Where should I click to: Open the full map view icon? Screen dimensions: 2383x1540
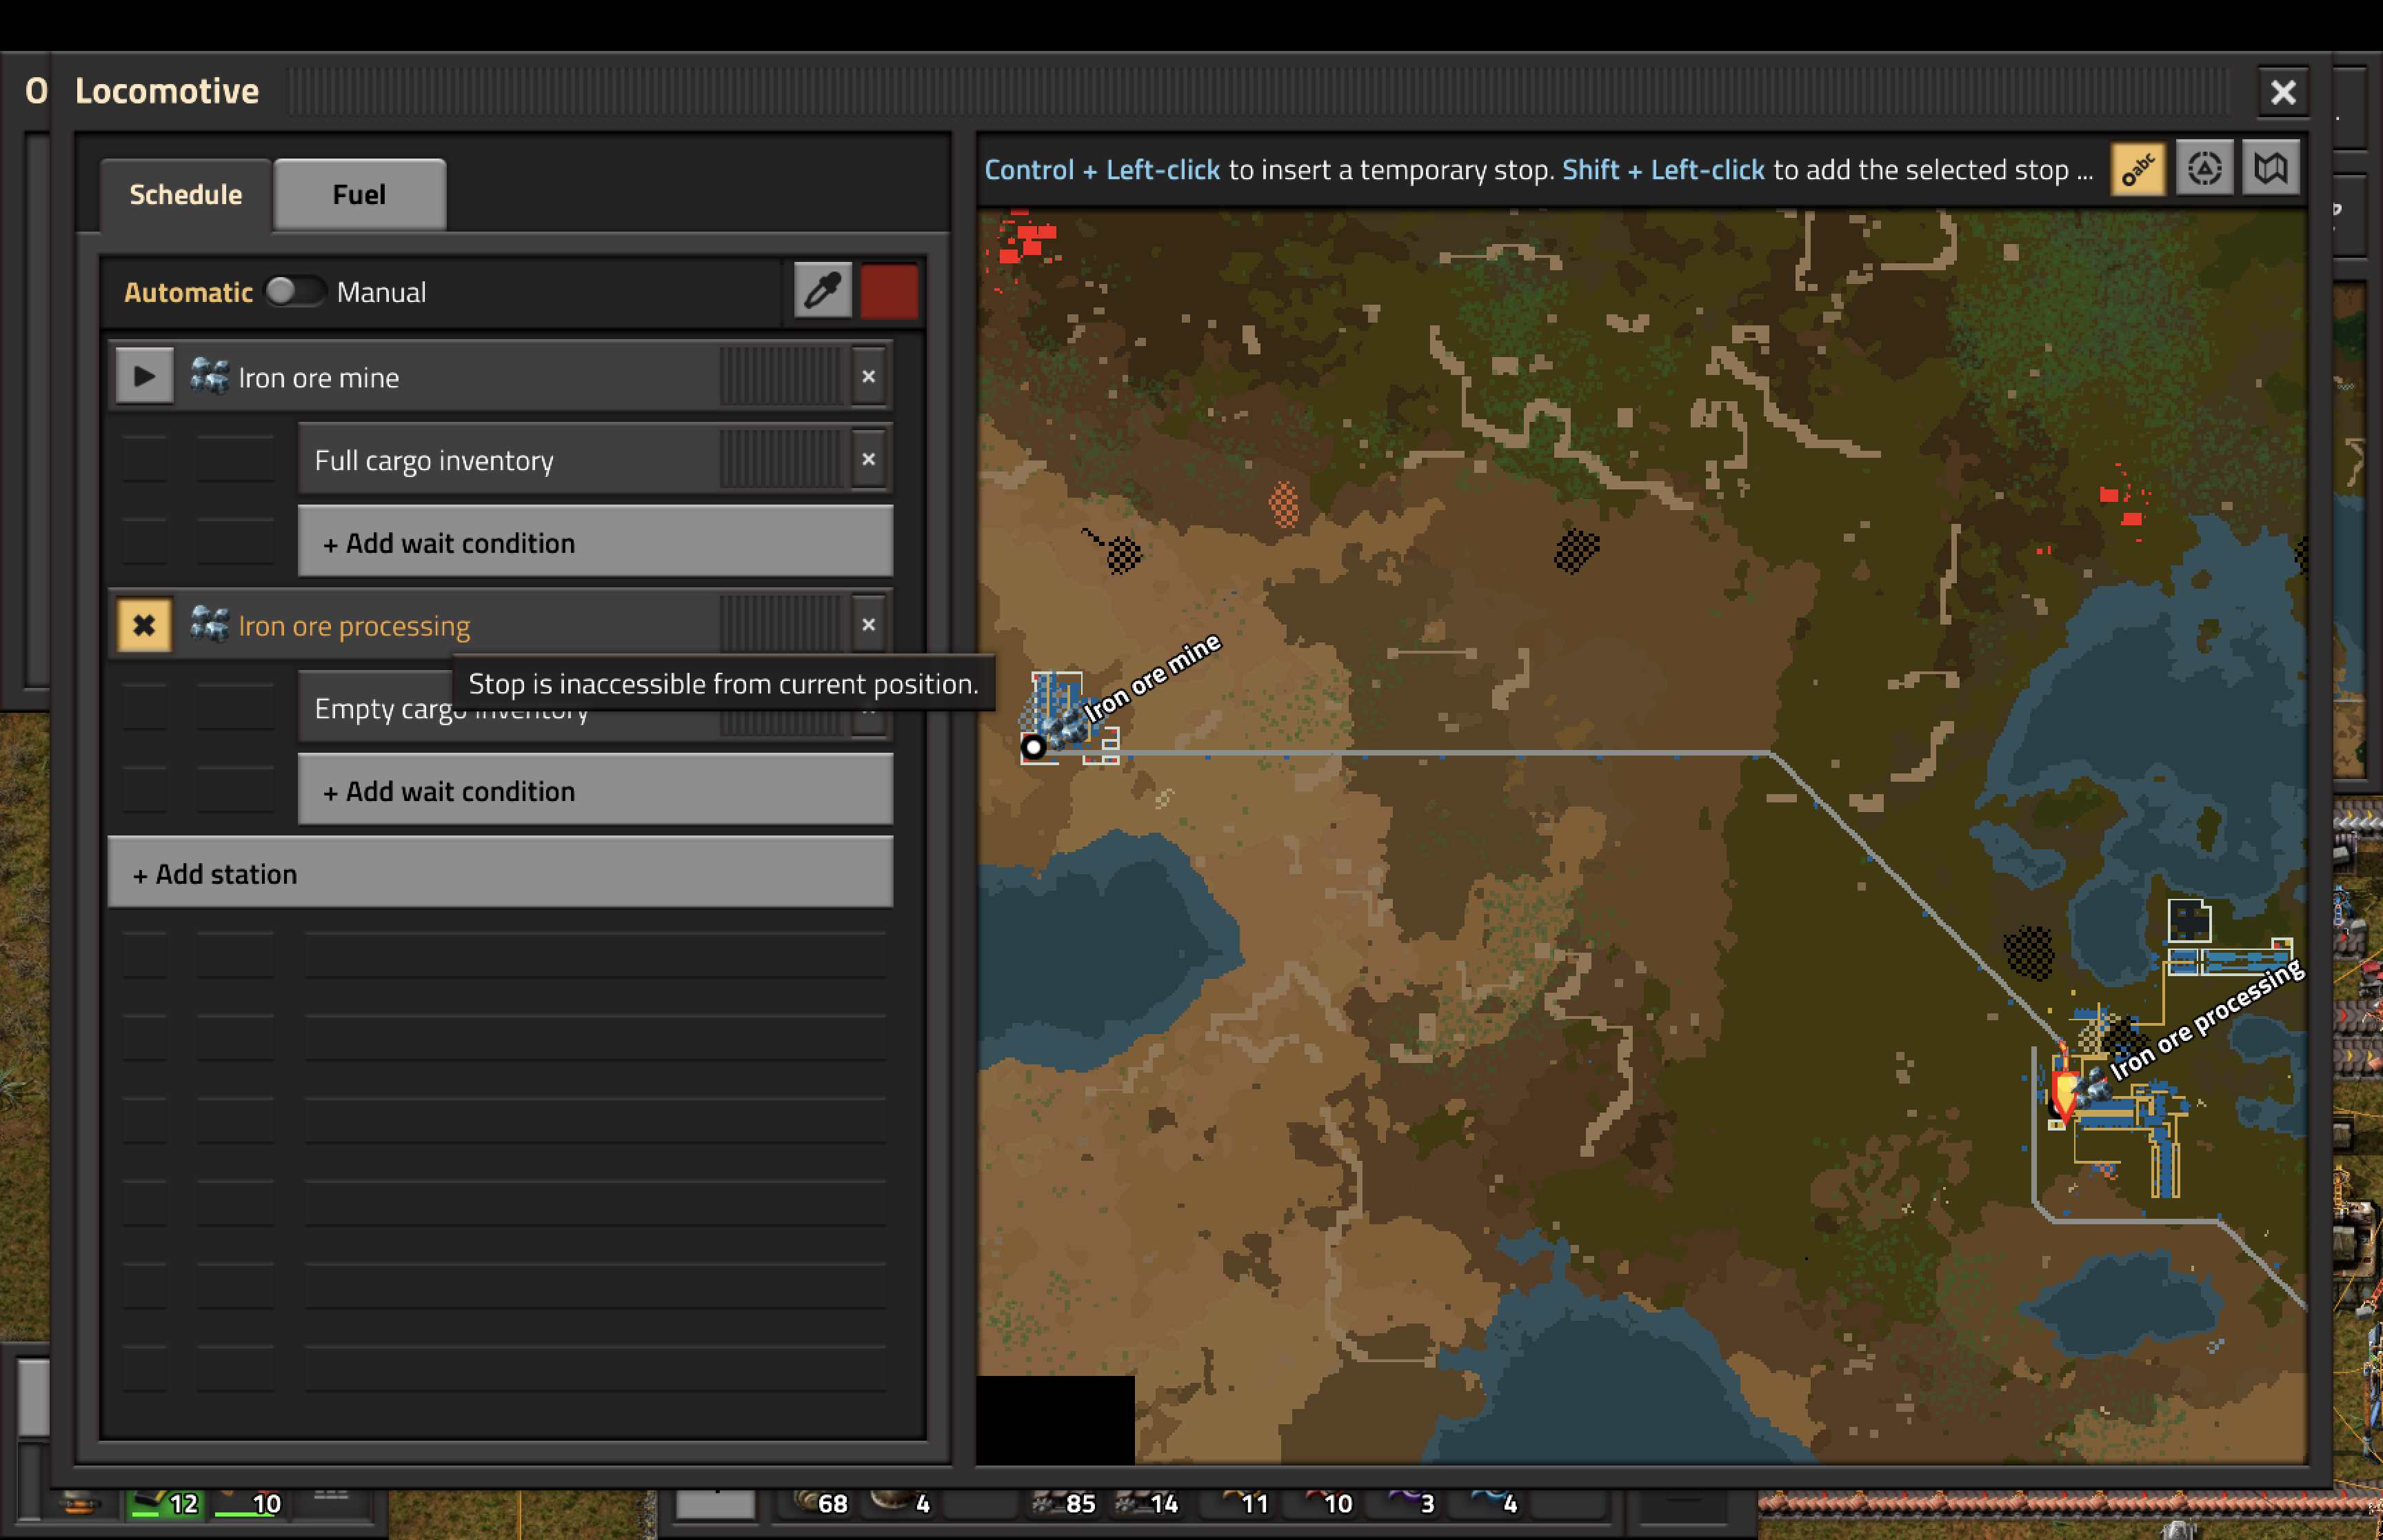click(x=2270, y=169)
